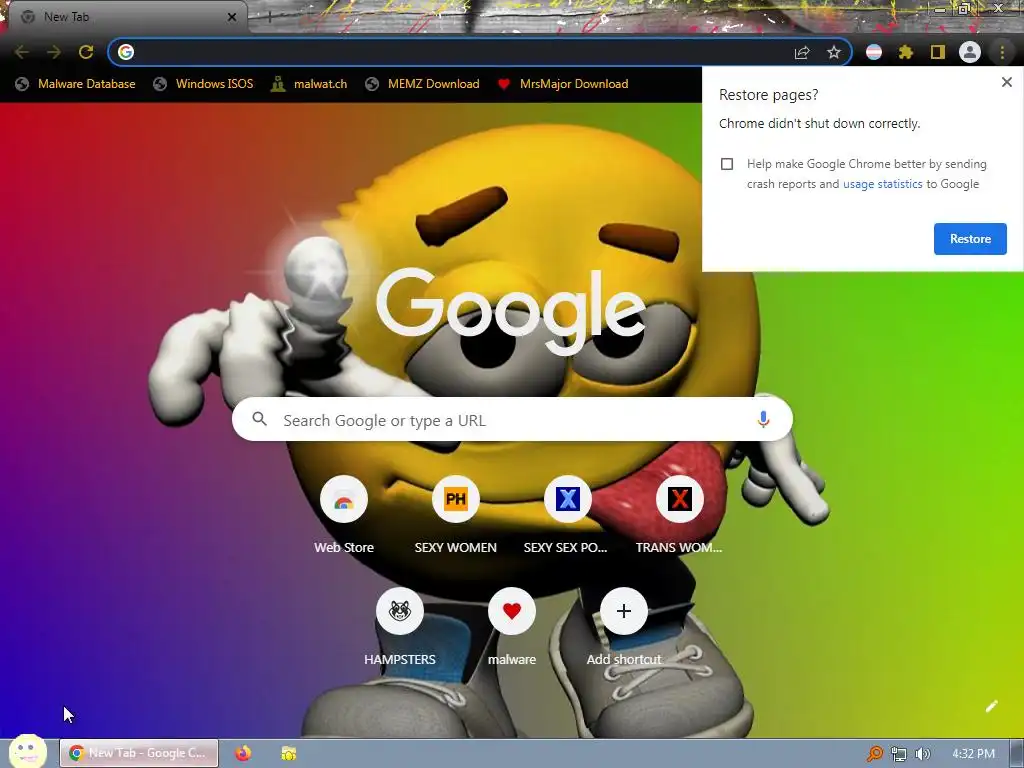
Task: Click the striped flag extension icon
Action: coord(874,52)
